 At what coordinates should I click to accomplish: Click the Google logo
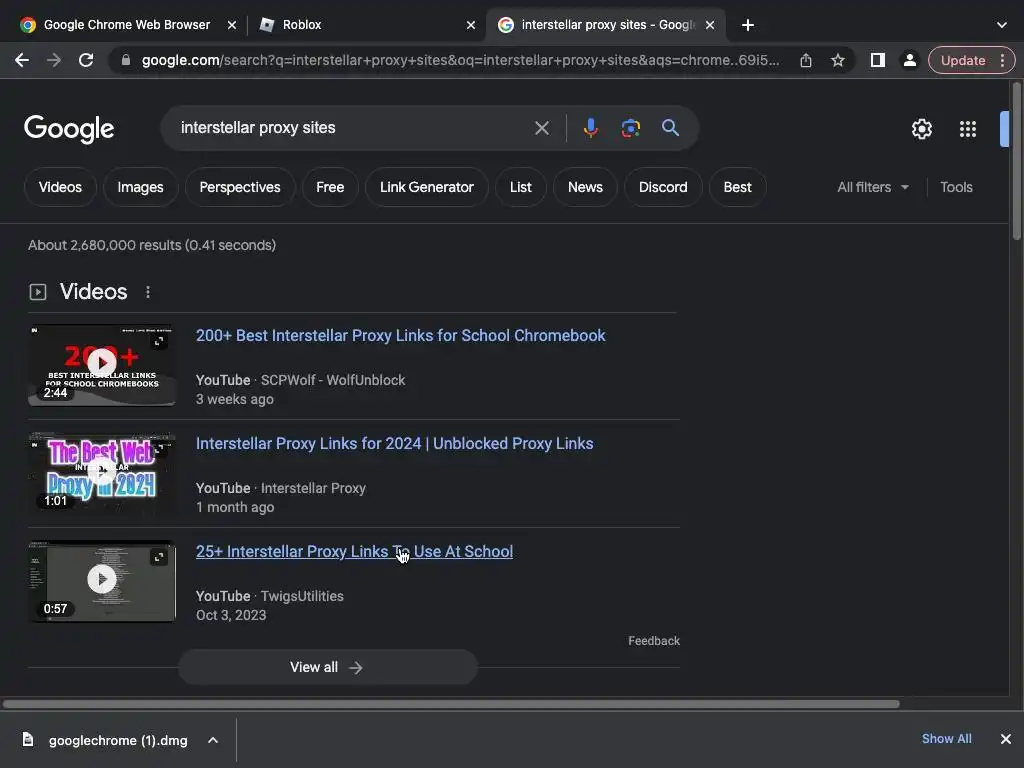(69, 129)
